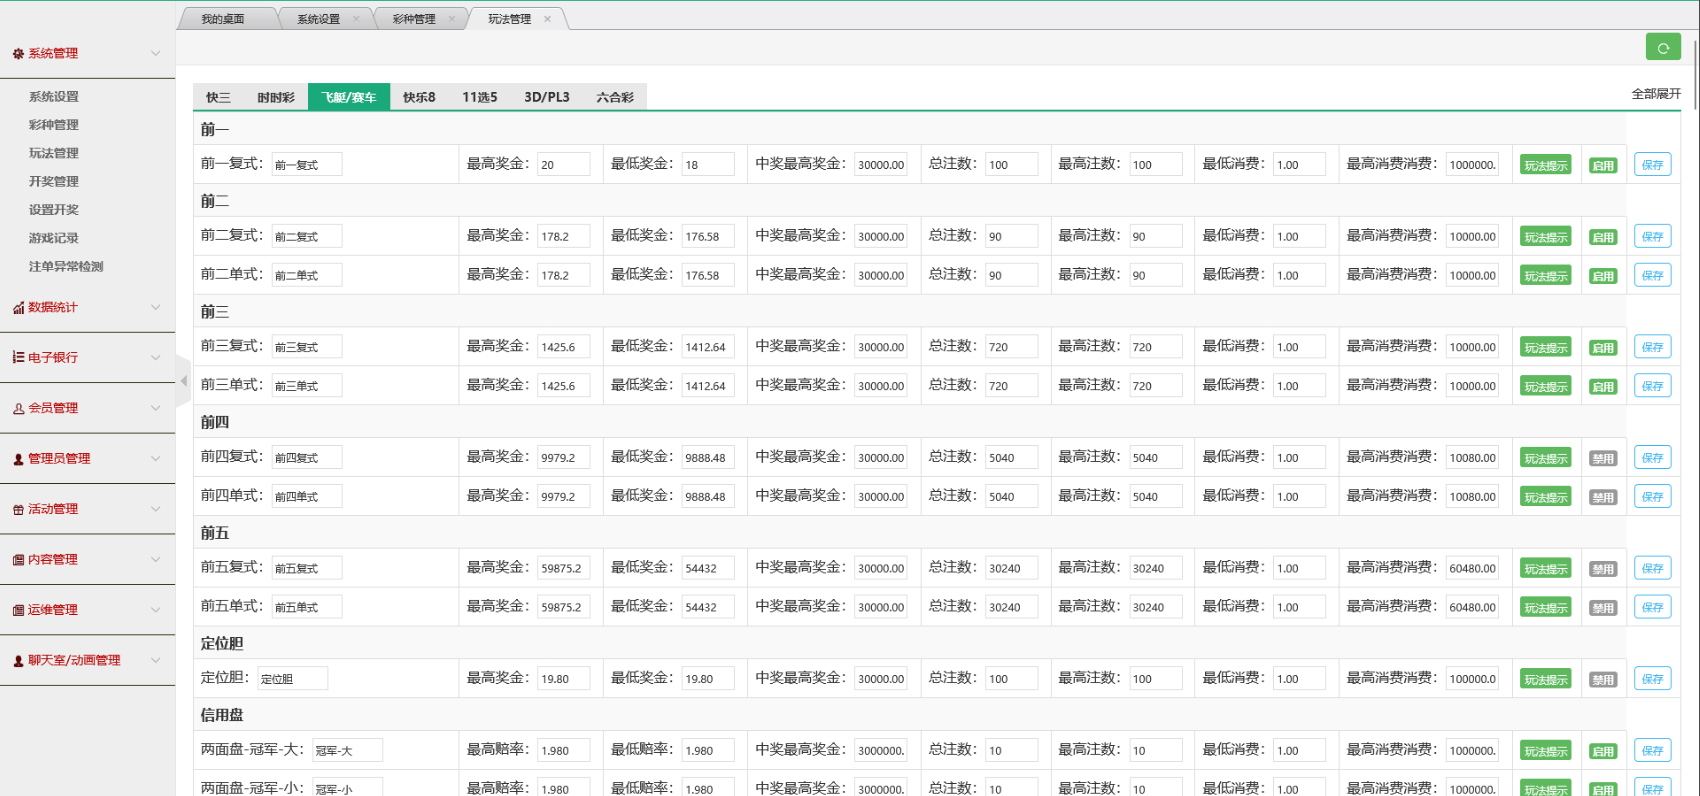This screenshot has width=1700, height=796.
Task: Close the 彩种管理 tab with its X
Action: (452, 19)
